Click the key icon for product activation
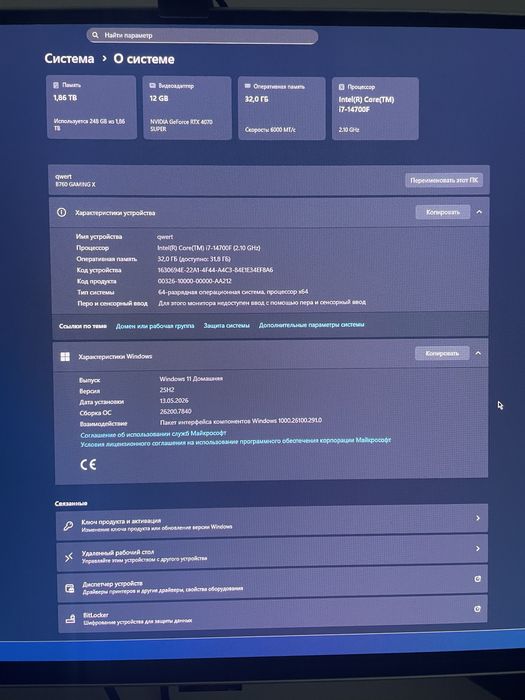This screenshot has width=525, height=700. (x=68, y=525)
